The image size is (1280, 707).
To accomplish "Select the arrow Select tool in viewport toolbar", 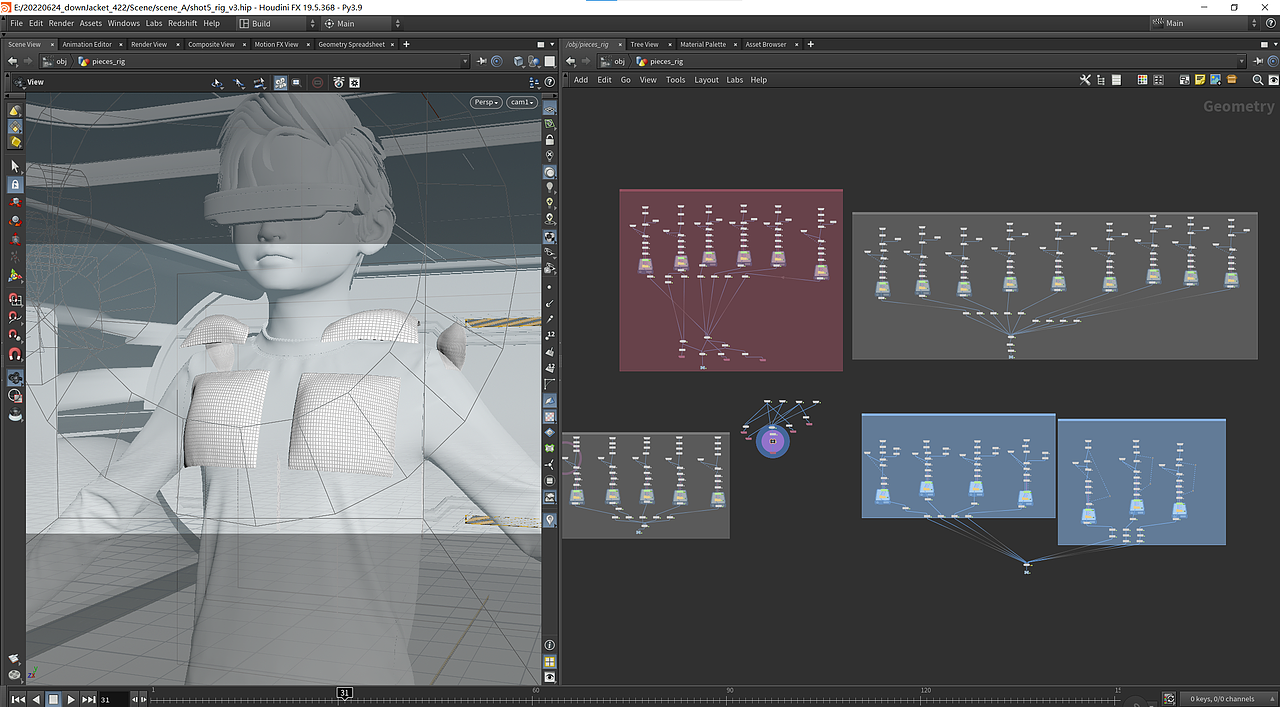I will pos(15,166).
